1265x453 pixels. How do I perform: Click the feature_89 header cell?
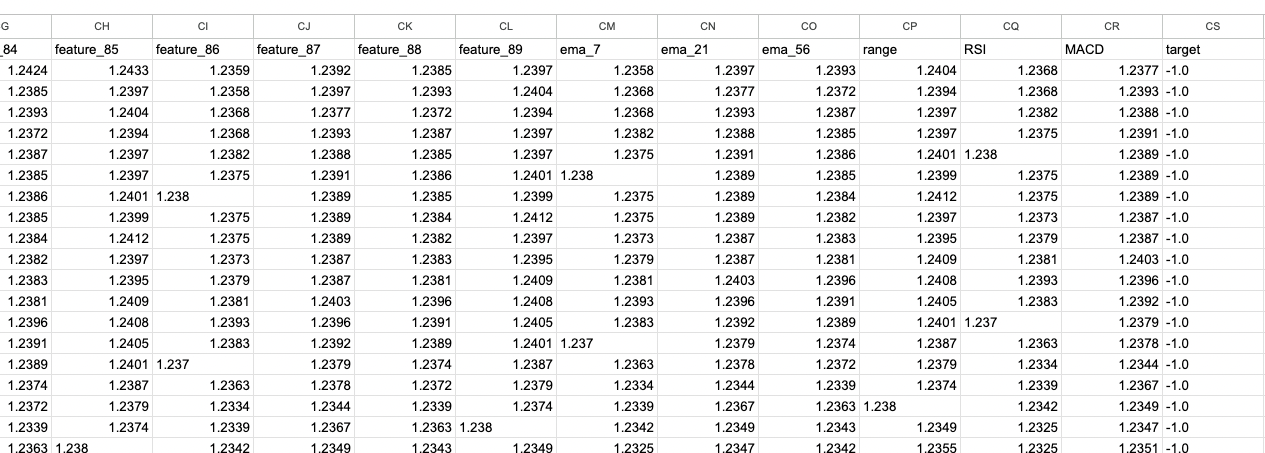pos(506,48)
